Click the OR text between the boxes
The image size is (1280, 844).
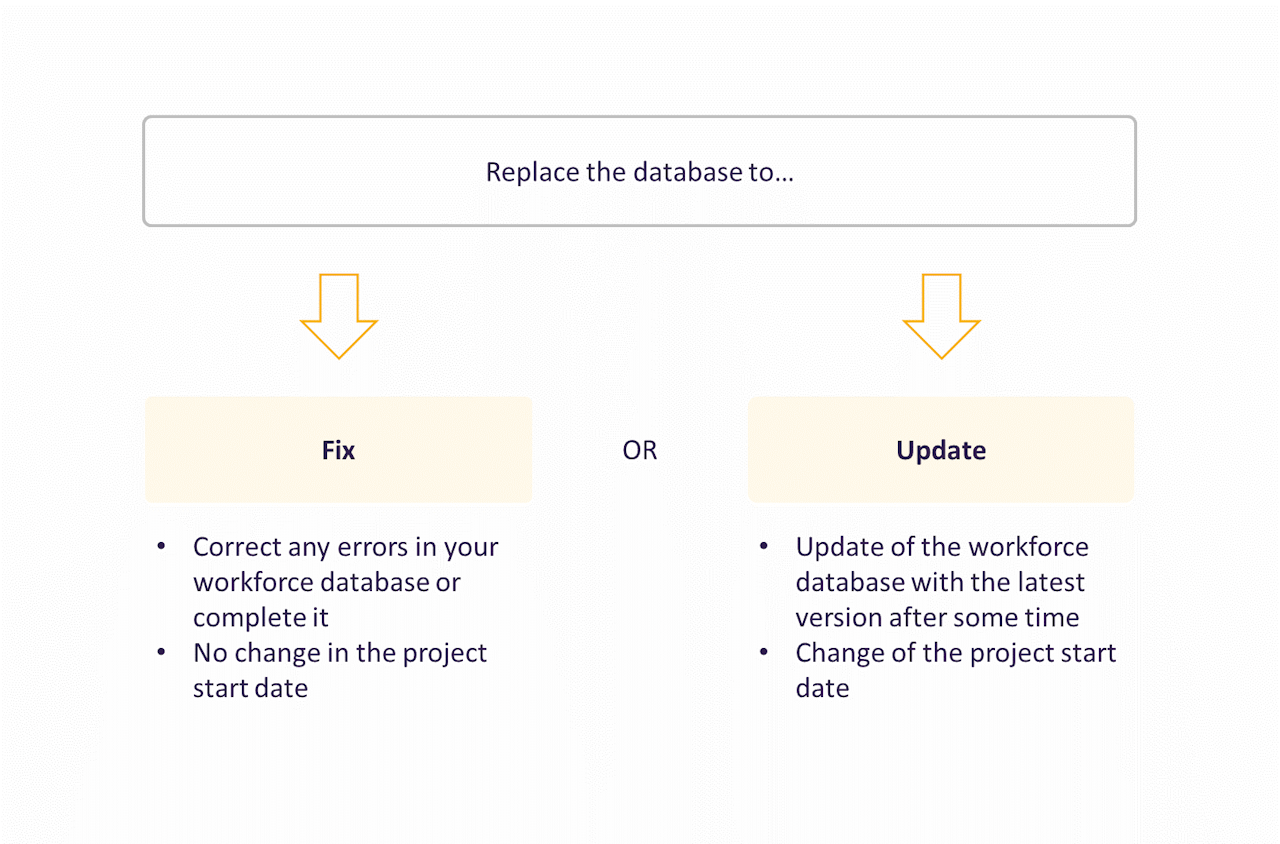(x=640, y=450)
